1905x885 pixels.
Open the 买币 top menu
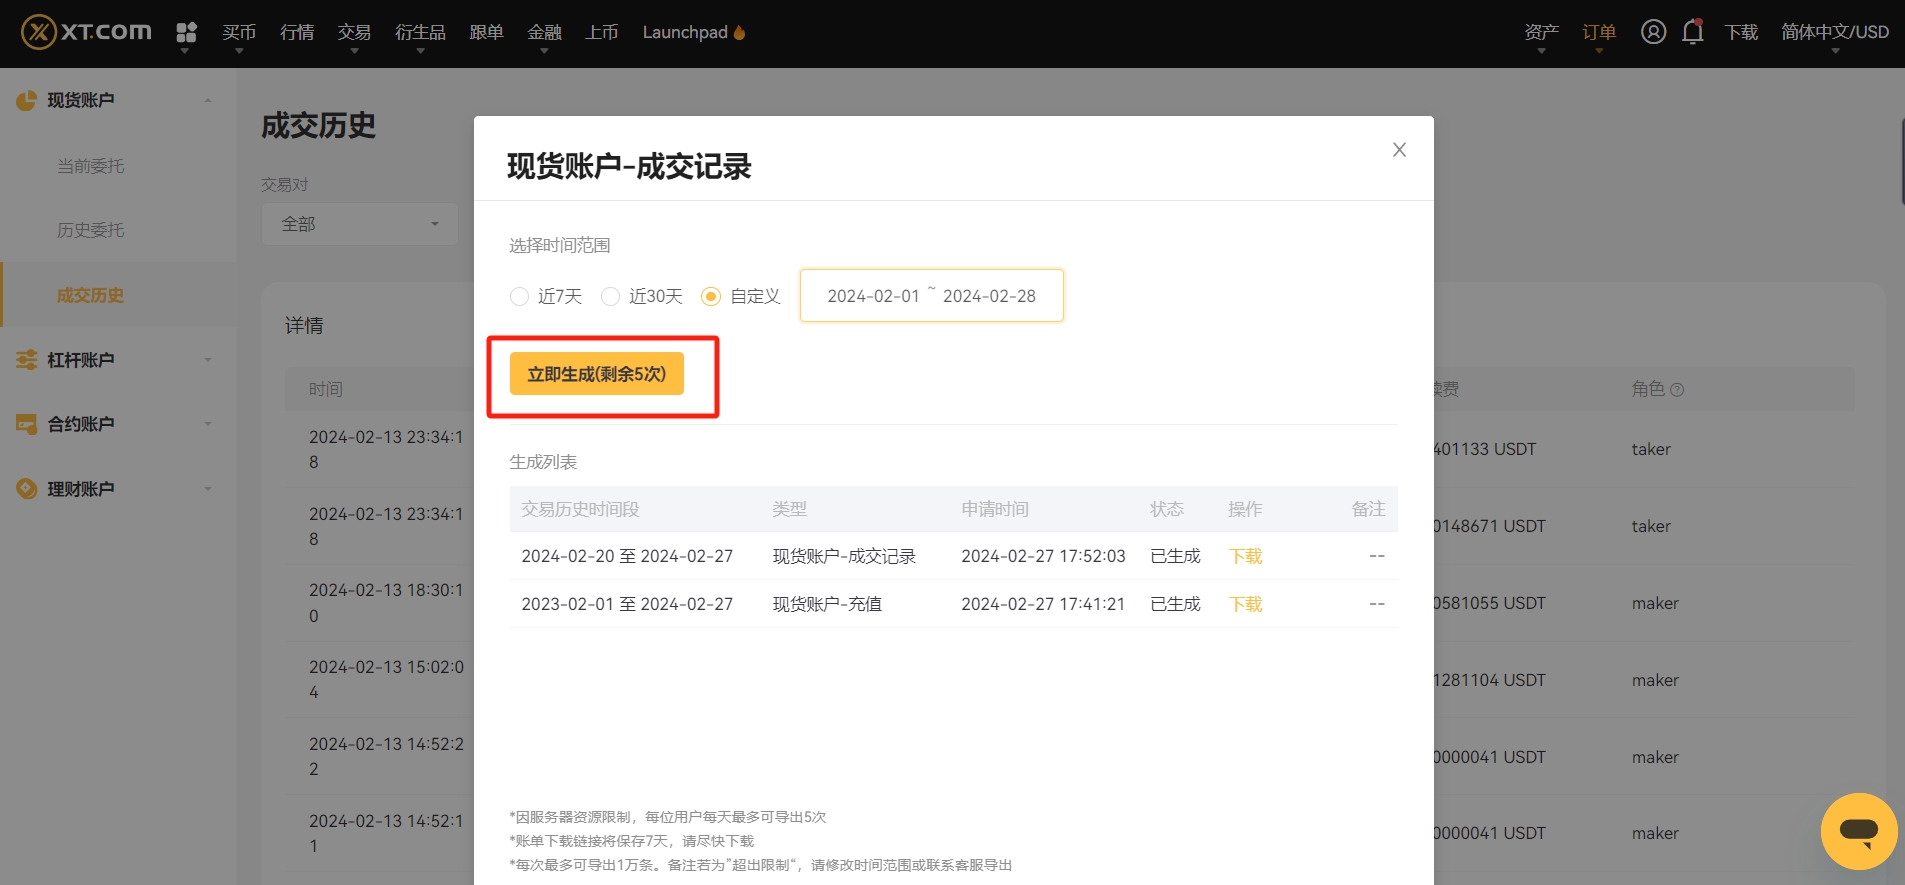point(239,32)
